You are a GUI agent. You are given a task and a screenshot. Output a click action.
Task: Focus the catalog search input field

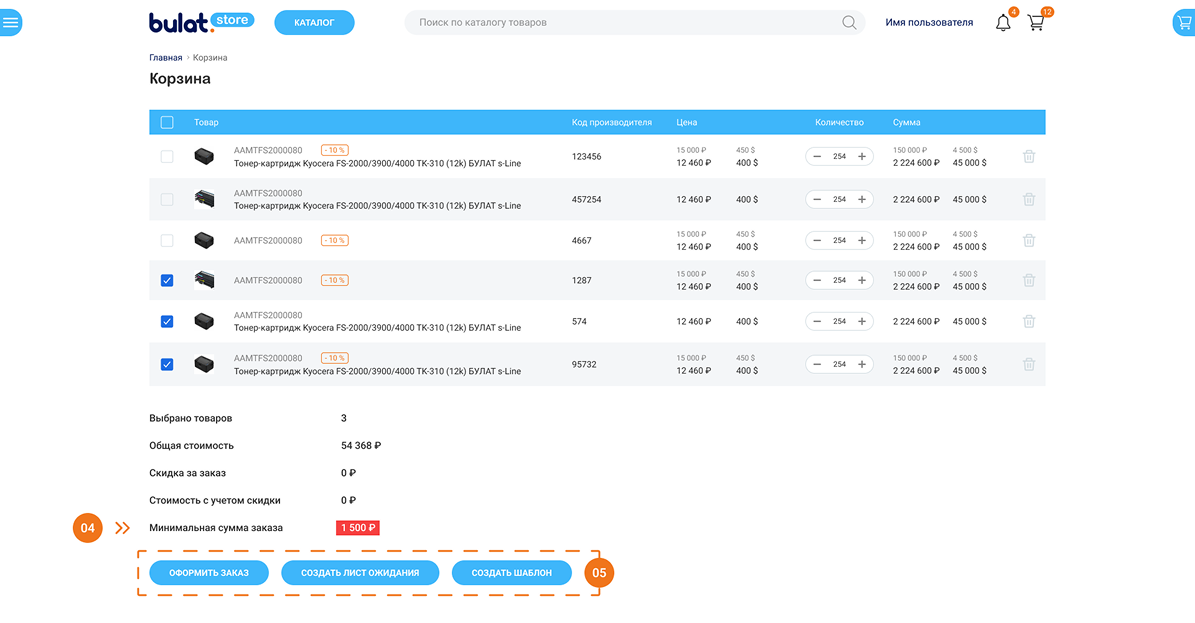620,23
